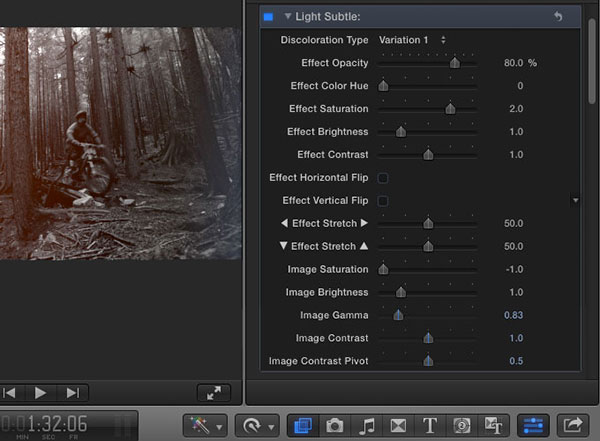Disable the Light Subtle effect blue checkbox

[268, 17]
